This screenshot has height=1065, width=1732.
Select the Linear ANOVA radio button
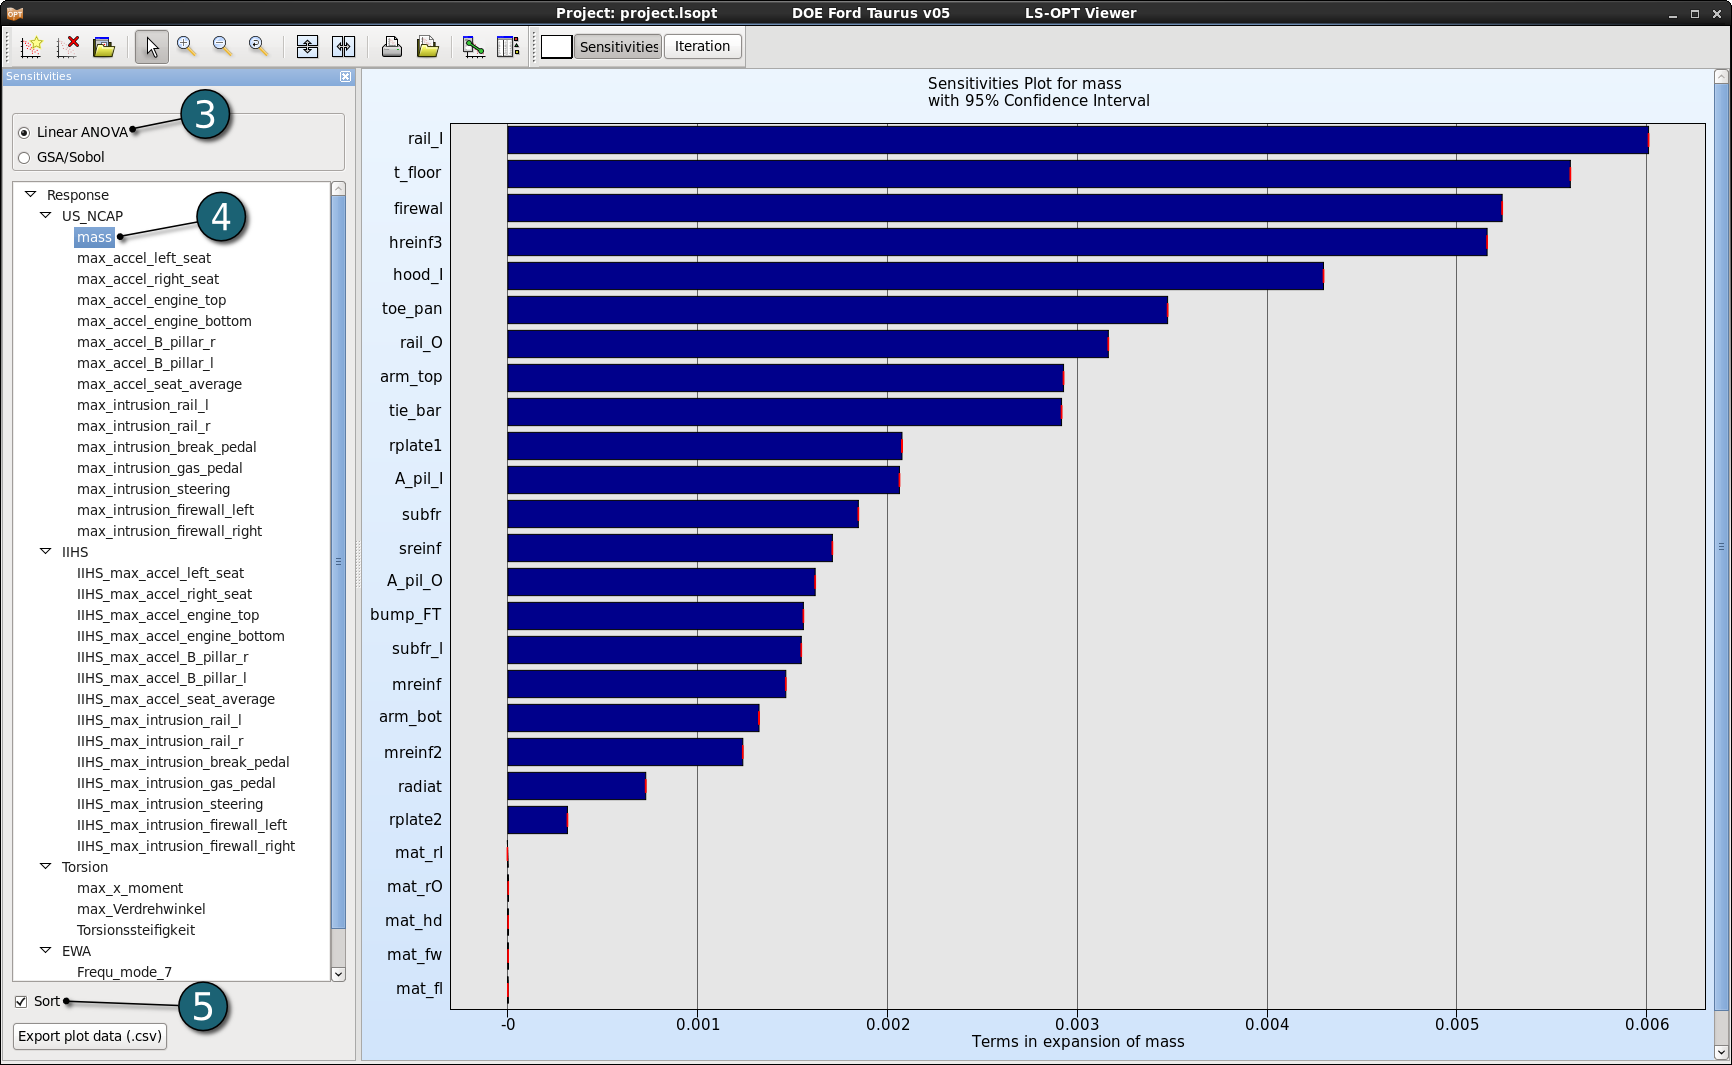(24, 132)
